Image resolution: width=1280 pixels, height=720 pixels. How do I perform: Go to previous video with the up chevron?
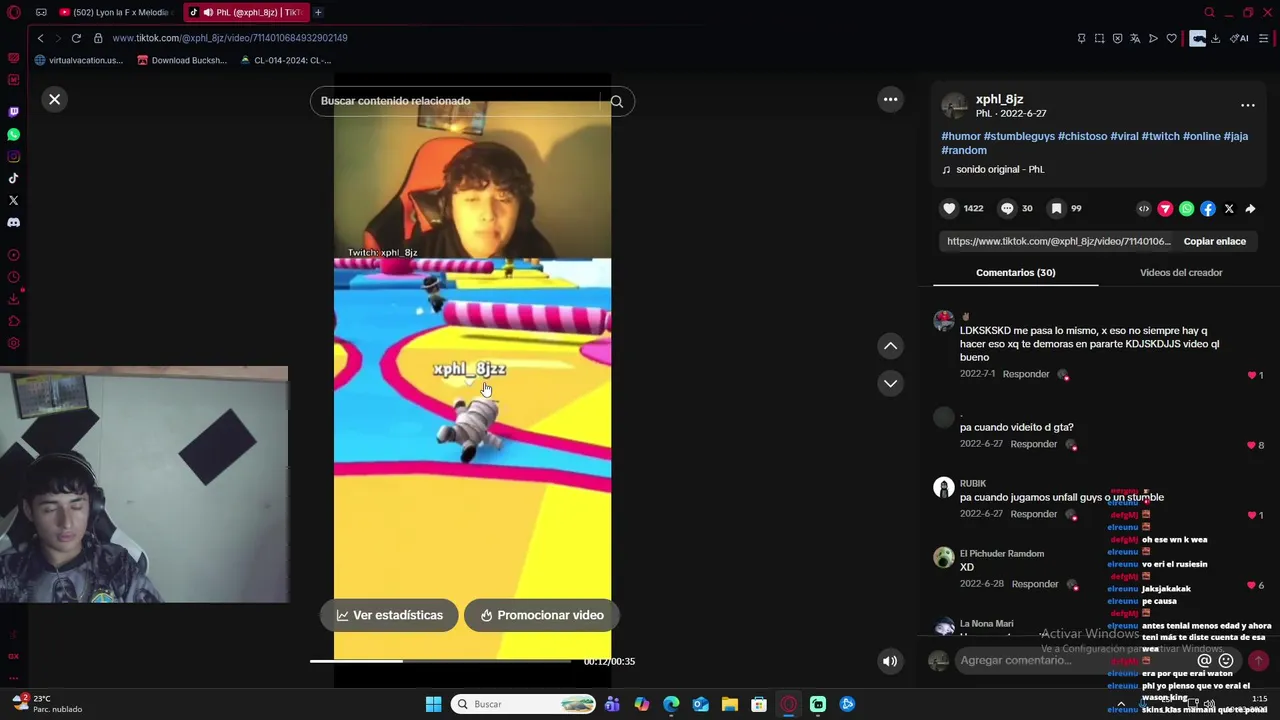(x=890, y=346)
